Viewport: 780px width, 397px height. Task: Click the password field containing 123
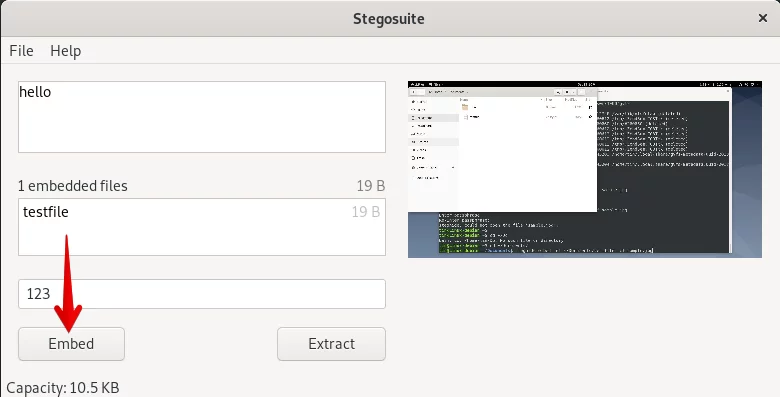[202, 294]
